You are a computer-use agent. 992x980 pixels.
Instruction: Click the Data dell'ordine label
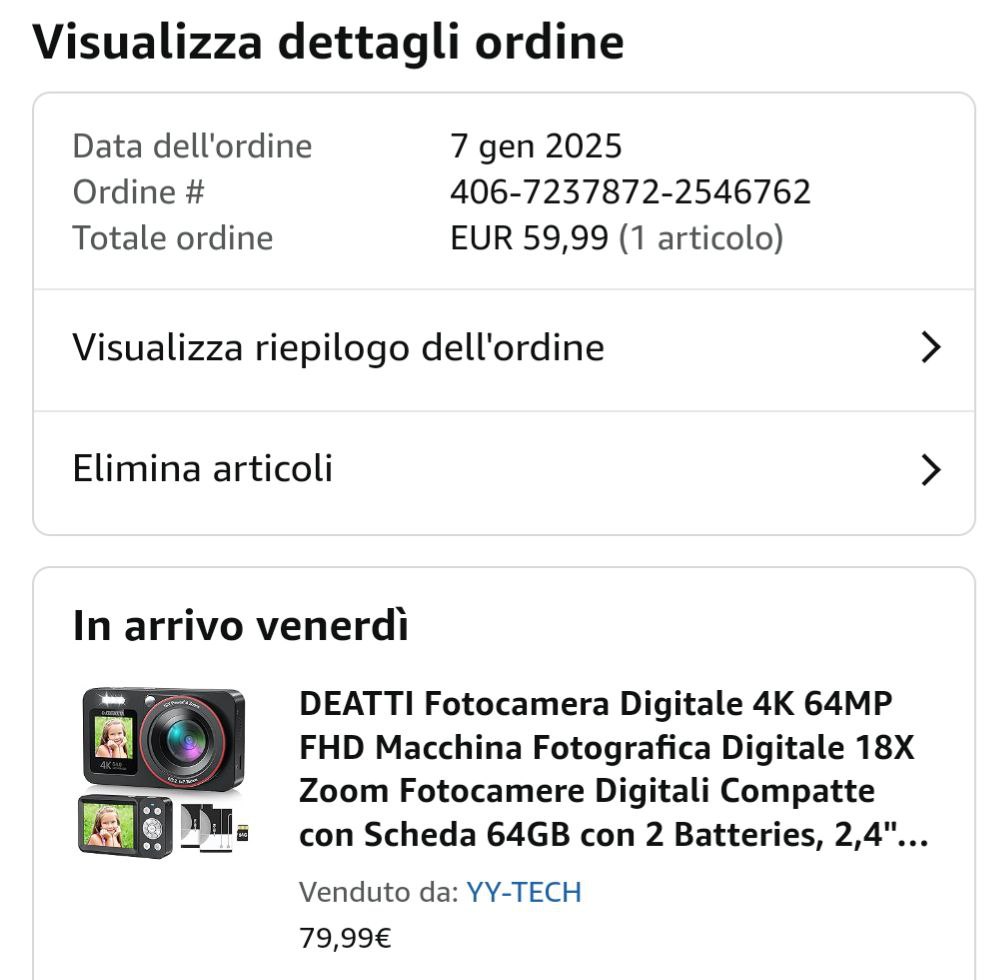[x=192, y=146]
